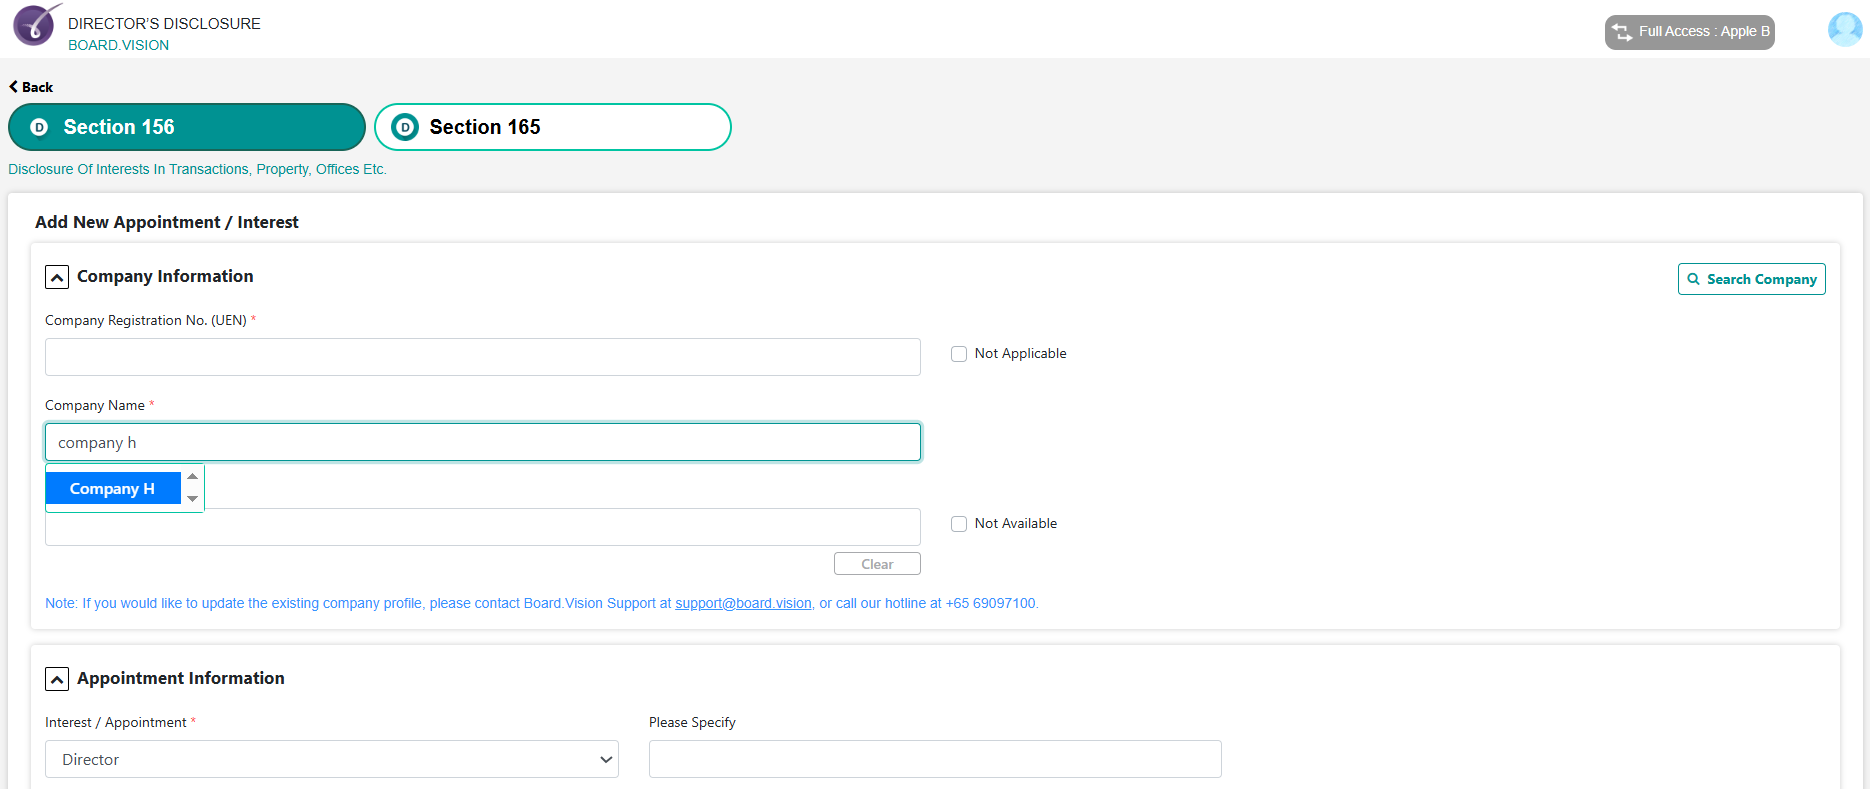Click the Section 156 circled D icon

tap(40, 127)
